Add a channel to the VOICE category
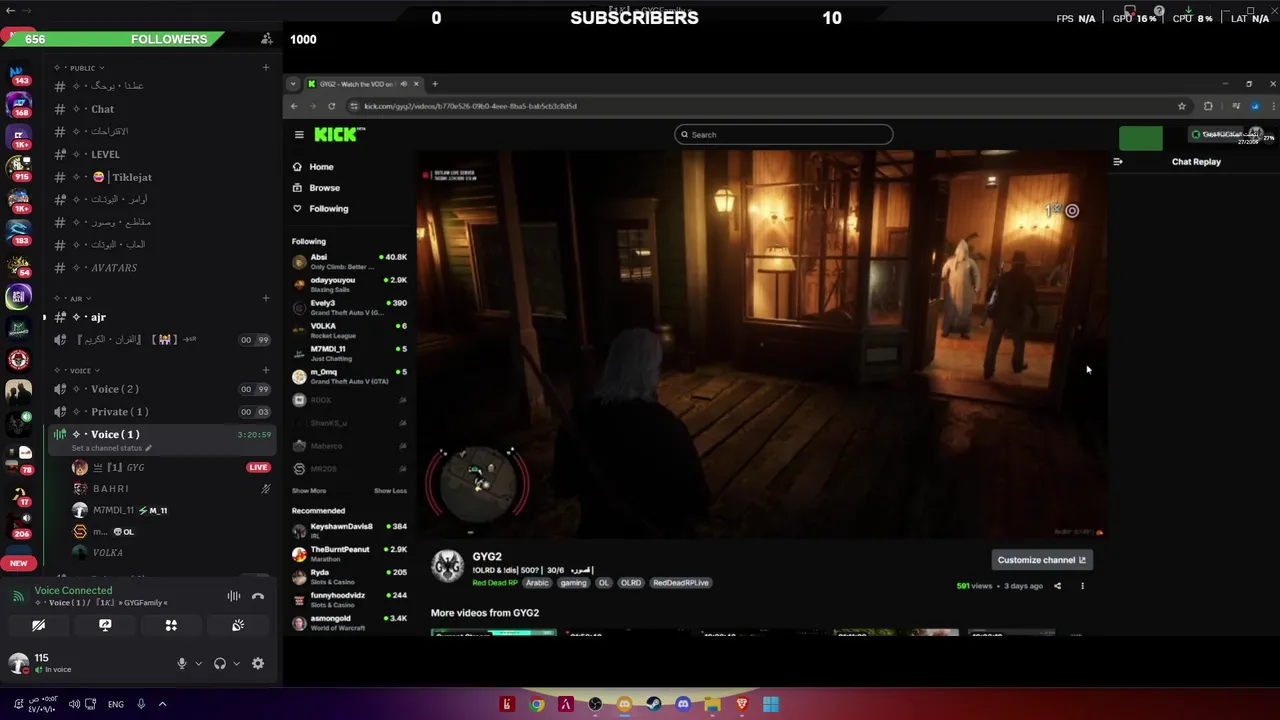1280x720 pixels. click(265, 371)
